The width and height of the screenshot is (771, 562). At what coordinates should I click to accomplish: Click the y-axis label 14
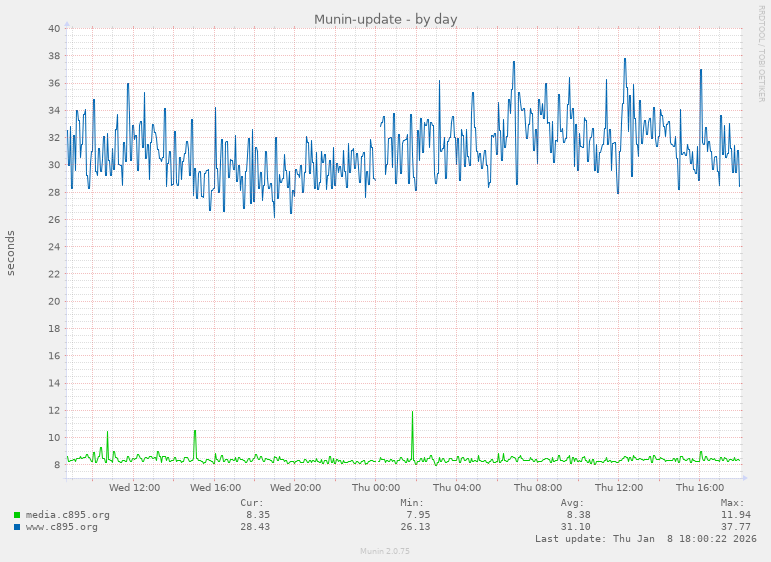[x=54, y=384]
